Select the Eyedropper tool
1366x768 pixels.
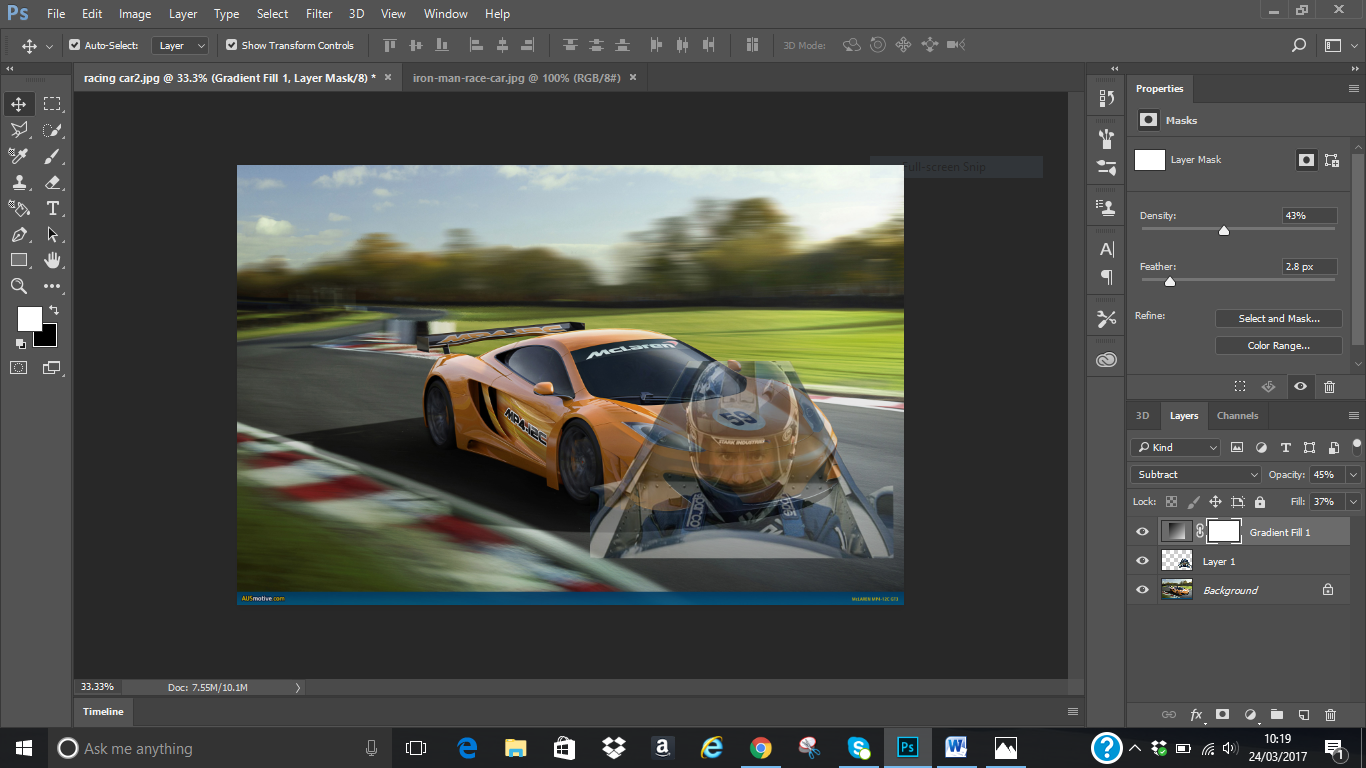coord(19,156)
